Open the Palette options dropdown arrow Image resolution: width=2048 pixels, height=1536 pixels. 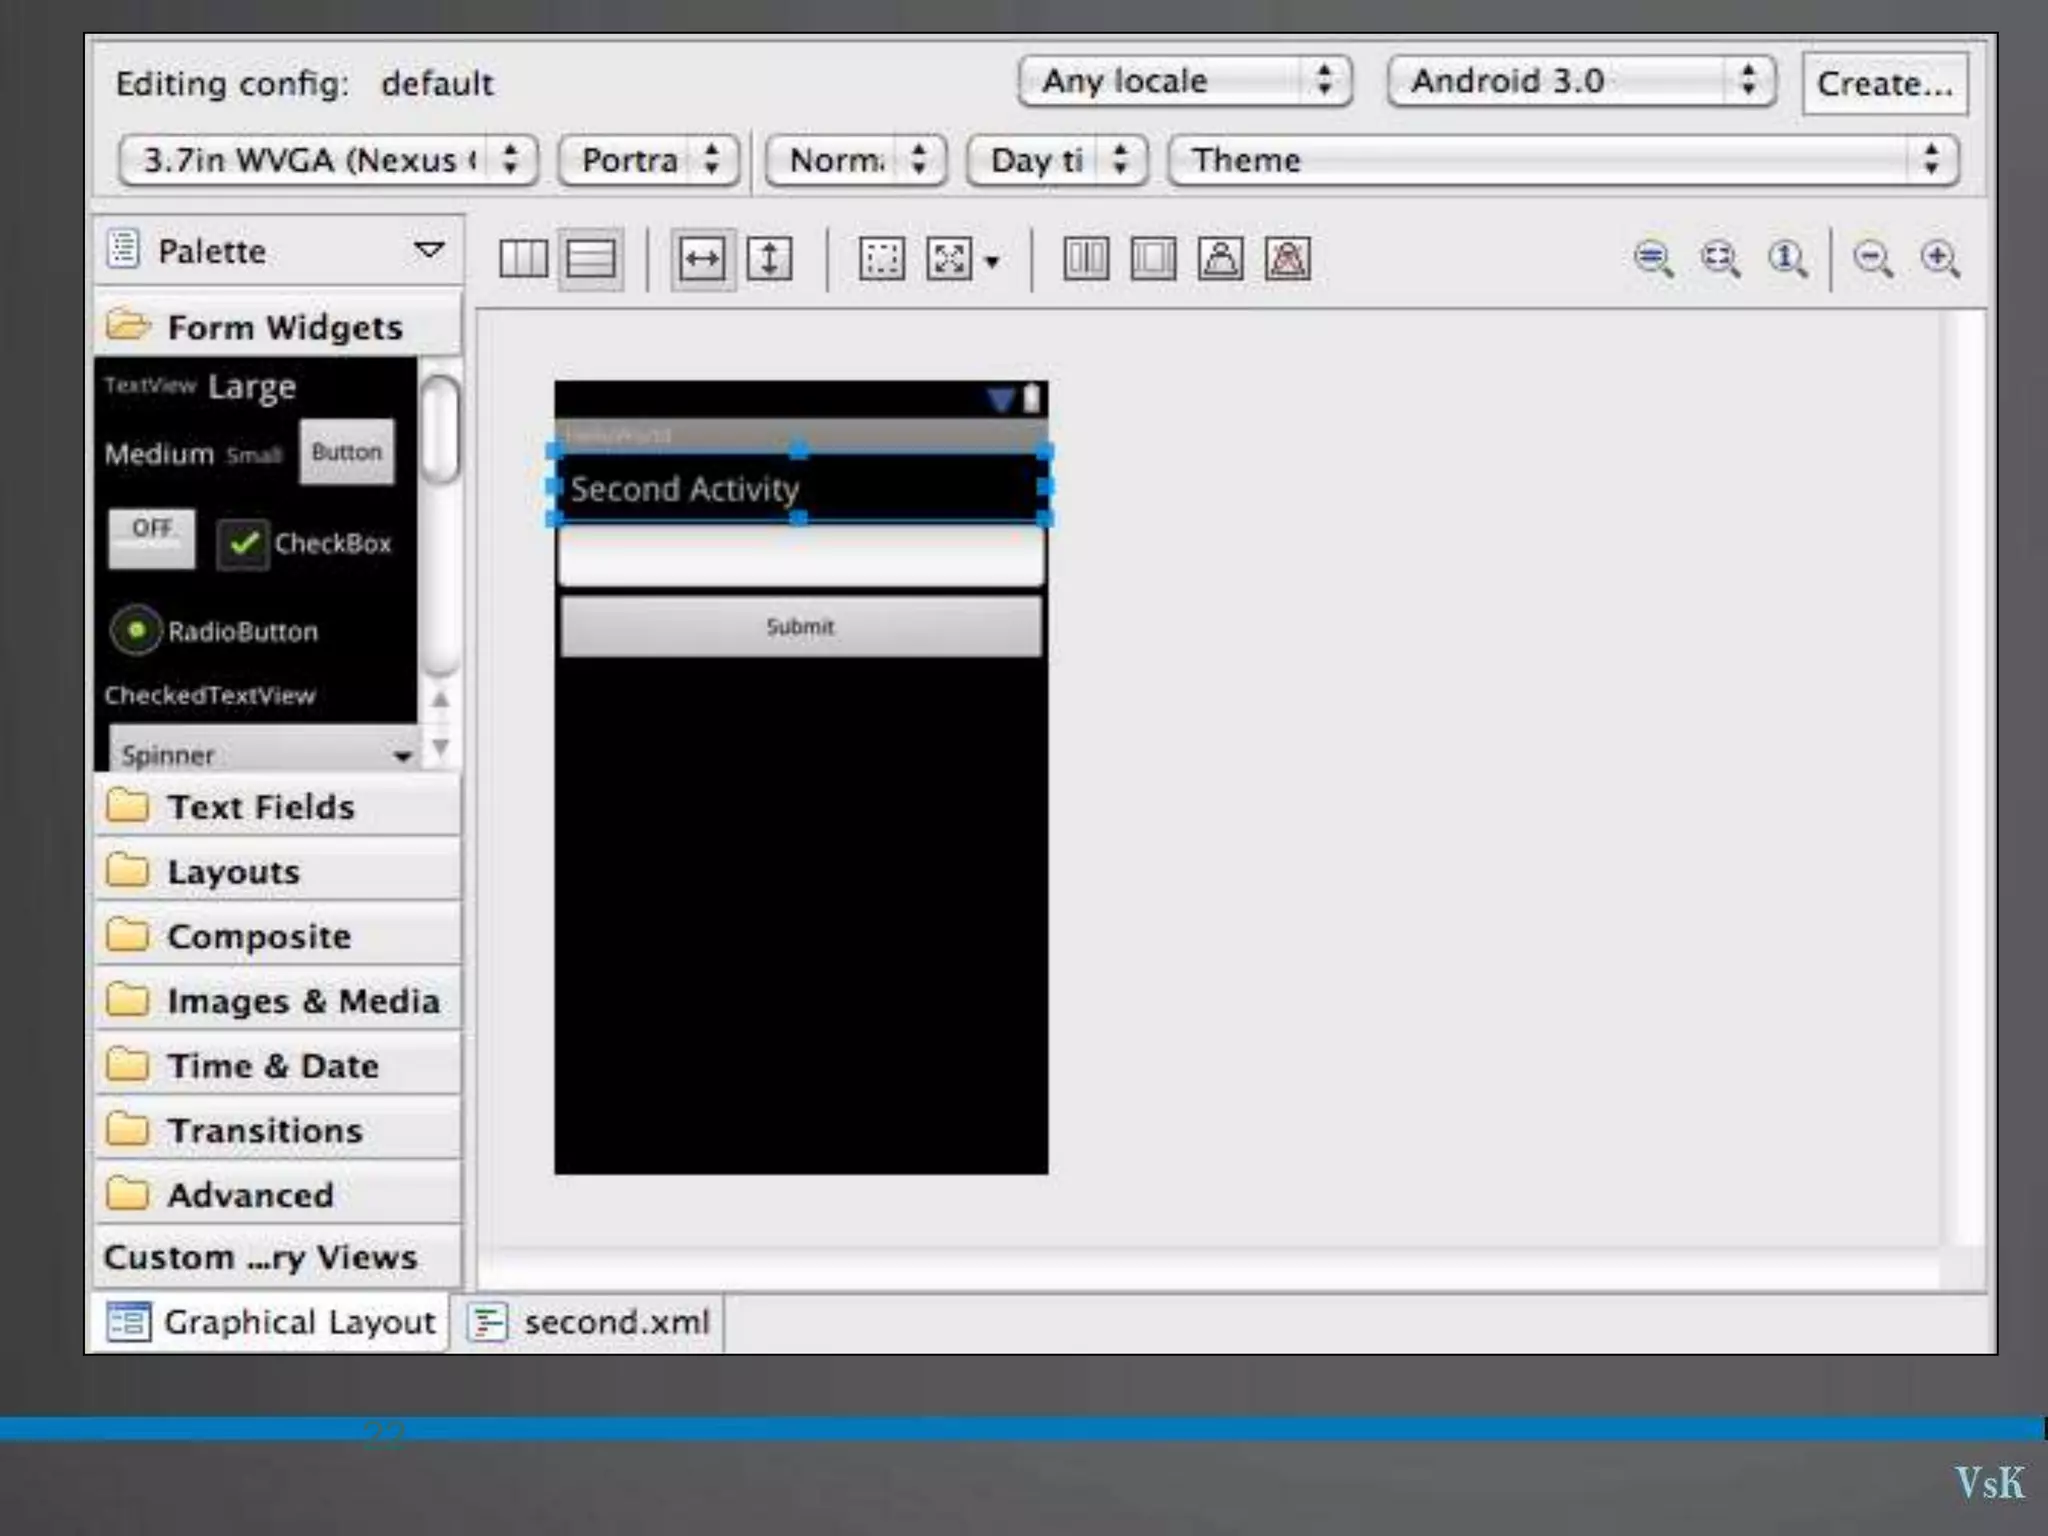tap(429, 250)
